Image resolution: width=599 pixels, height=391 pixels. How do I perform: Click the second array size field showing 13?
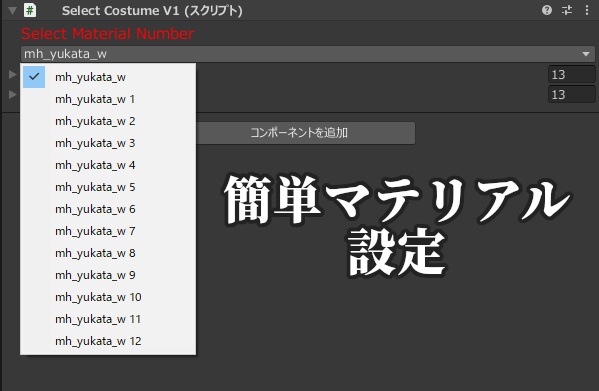click(571, 94)
